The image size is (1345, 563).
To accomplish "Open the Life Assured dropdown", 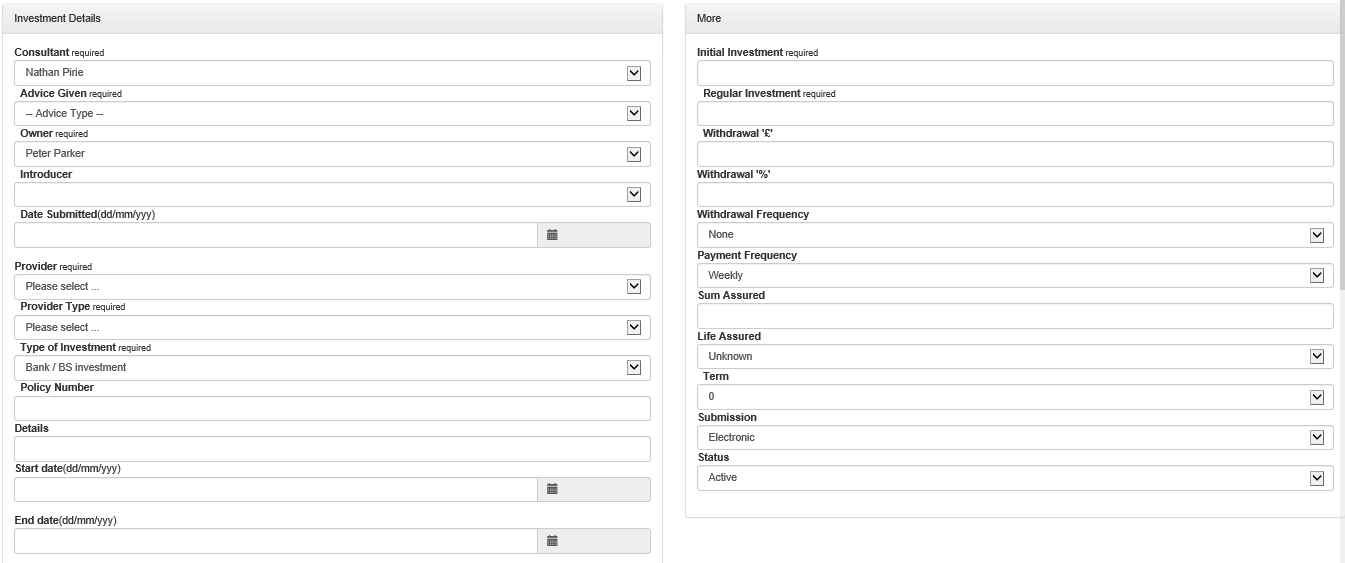I will point(1015,356).
